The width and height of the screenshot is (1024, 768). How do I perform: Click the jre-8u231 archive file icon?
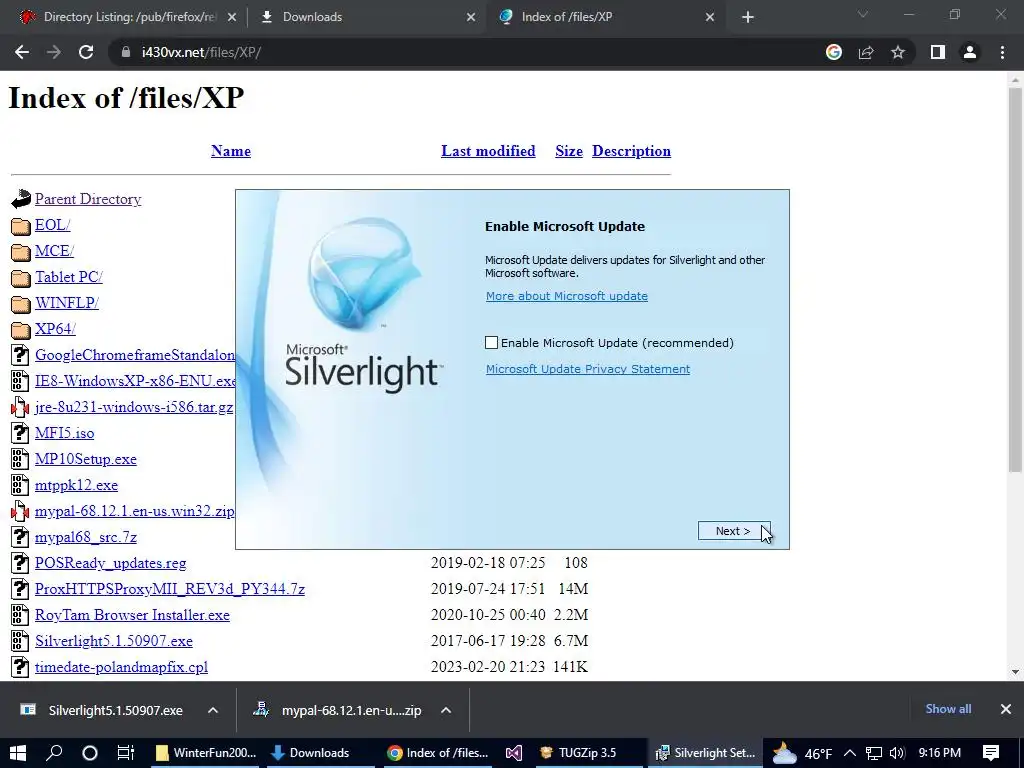(20, 408)
